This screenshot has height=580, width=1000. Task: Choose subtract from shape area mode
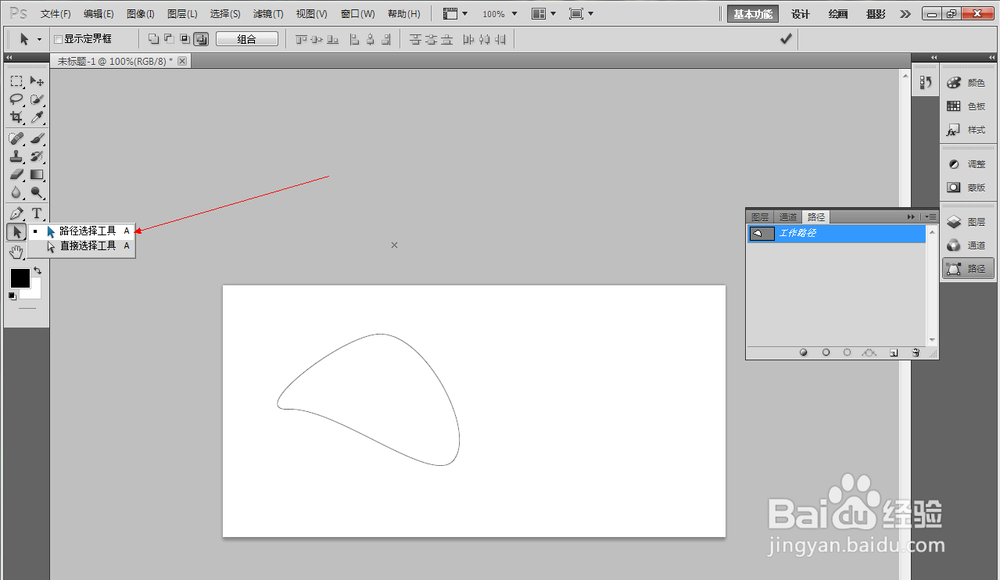[169, 39]
